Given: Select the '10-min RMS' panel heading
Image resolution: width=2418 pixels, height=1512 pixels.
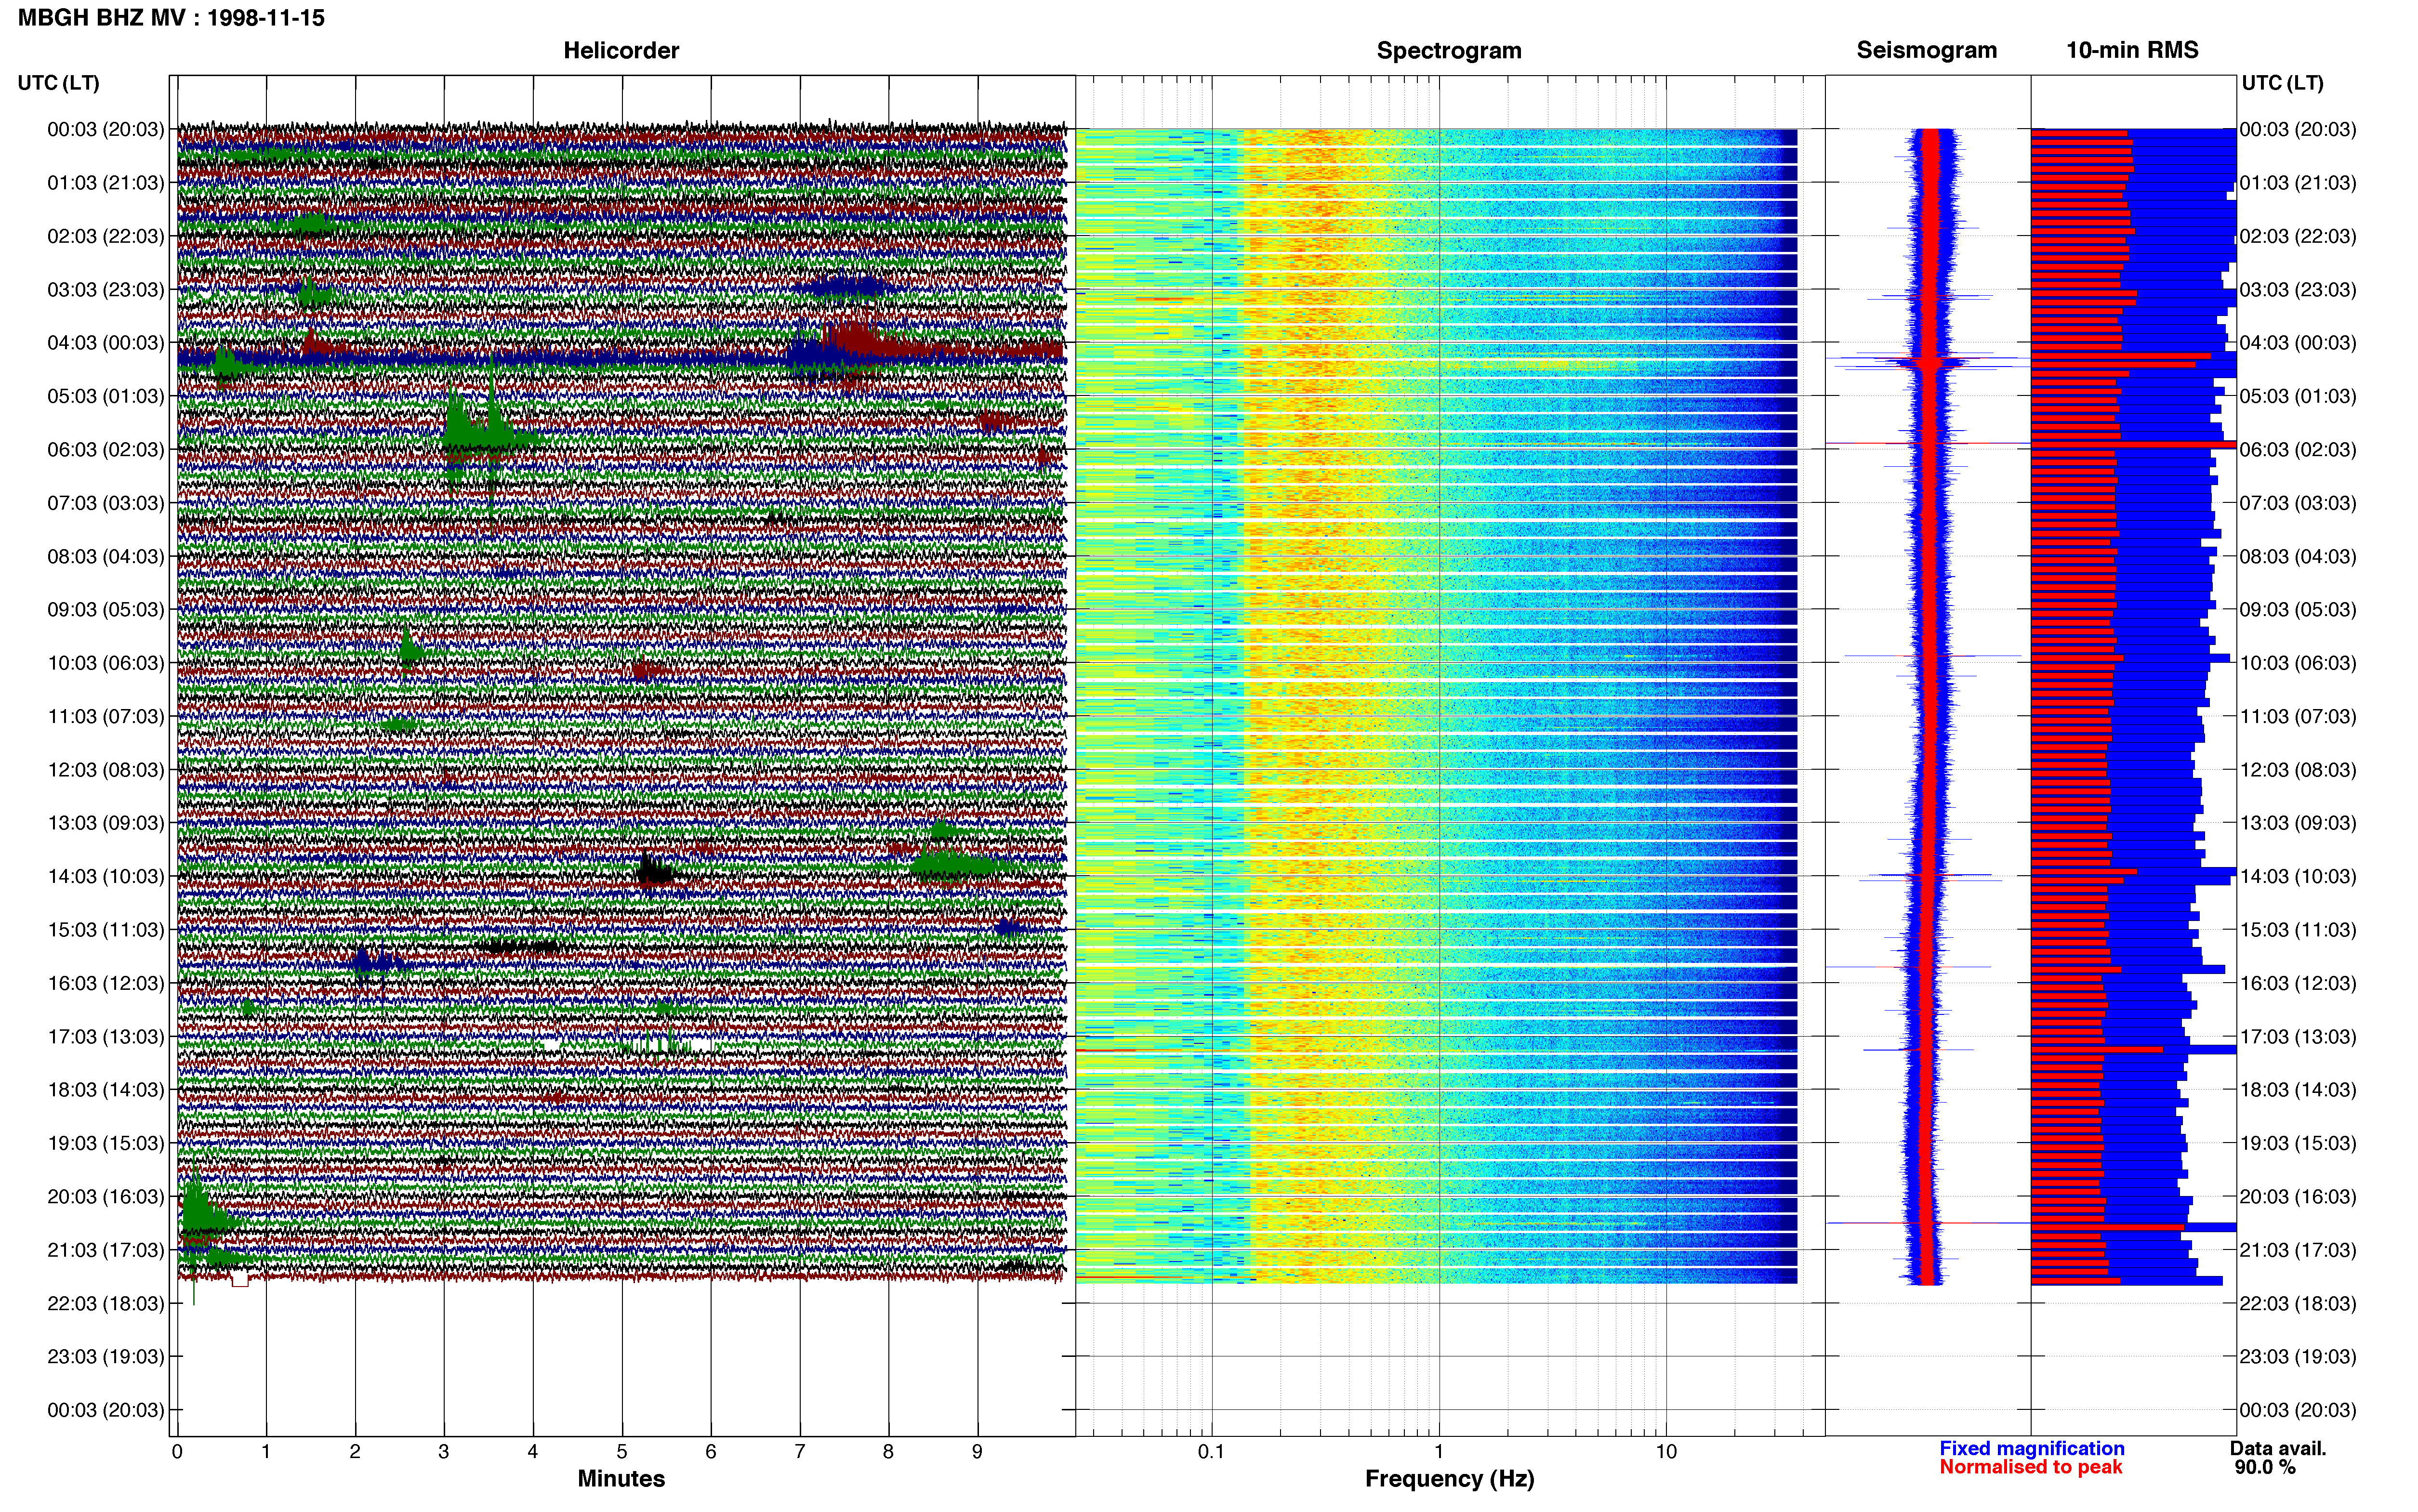Looking at the screenshot, I should click(2132, 51).
